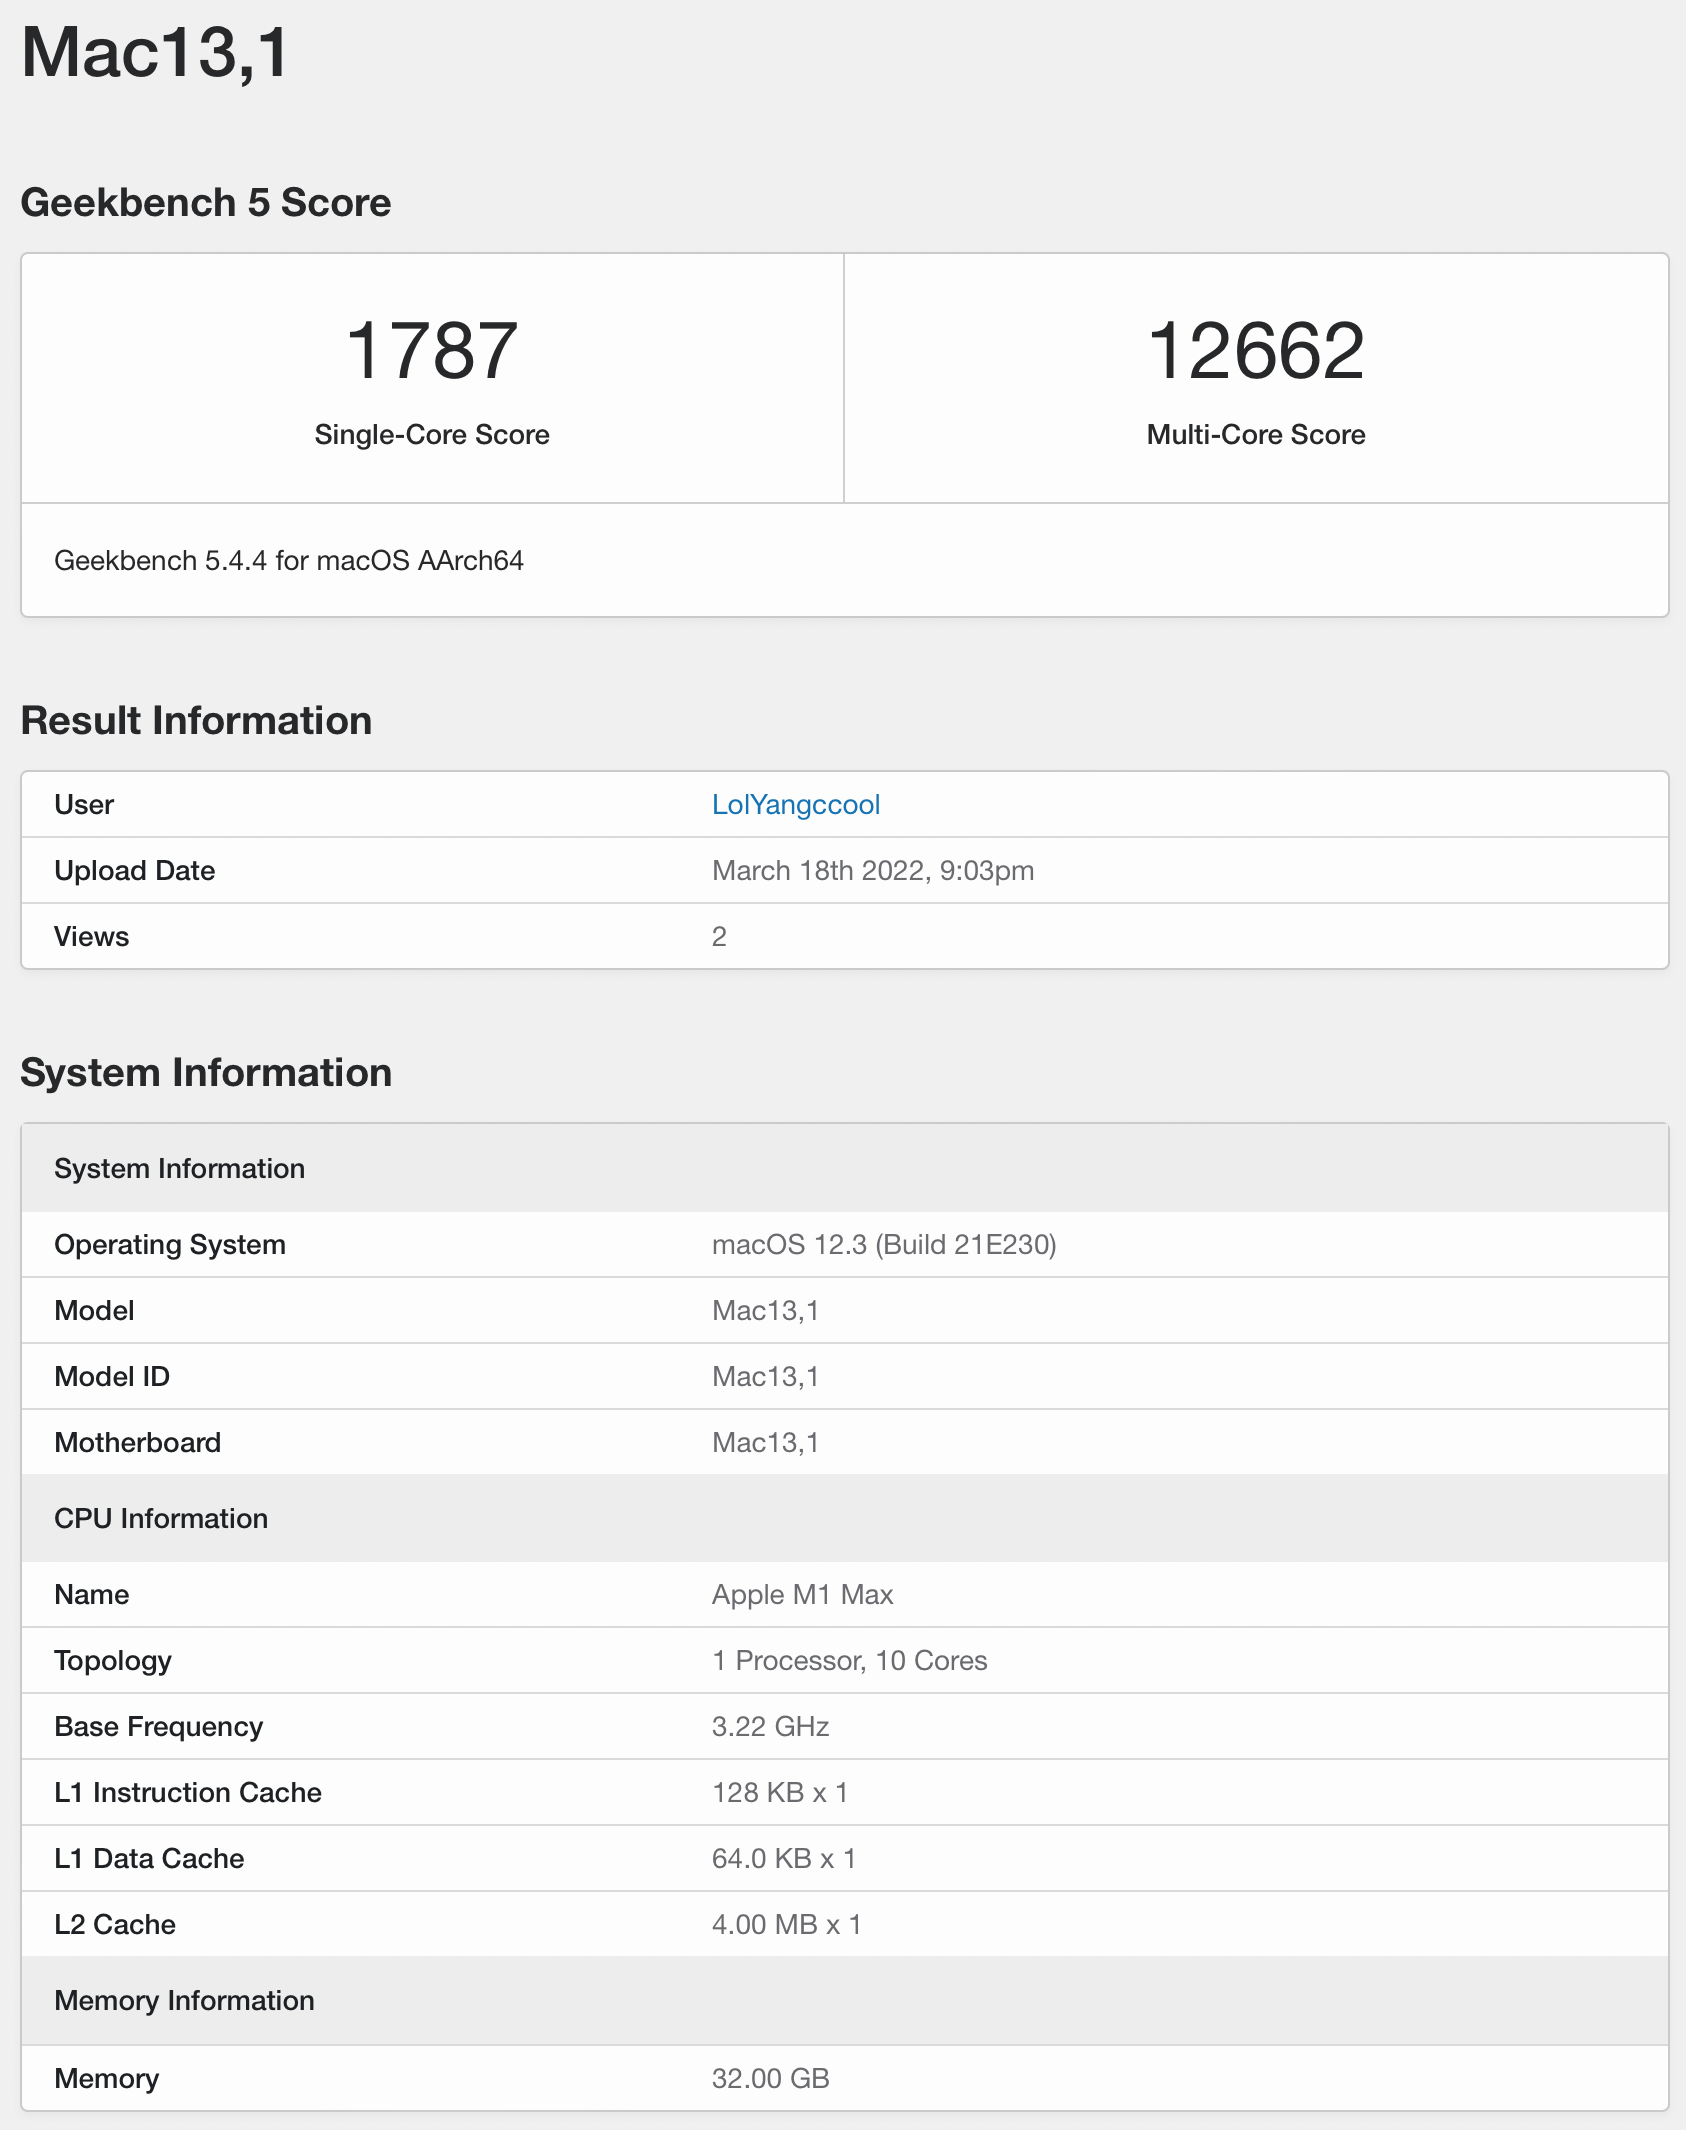Click the Memory Information section header
This screenshot has width=1686, height=2130.
[x=184, y=2000]
